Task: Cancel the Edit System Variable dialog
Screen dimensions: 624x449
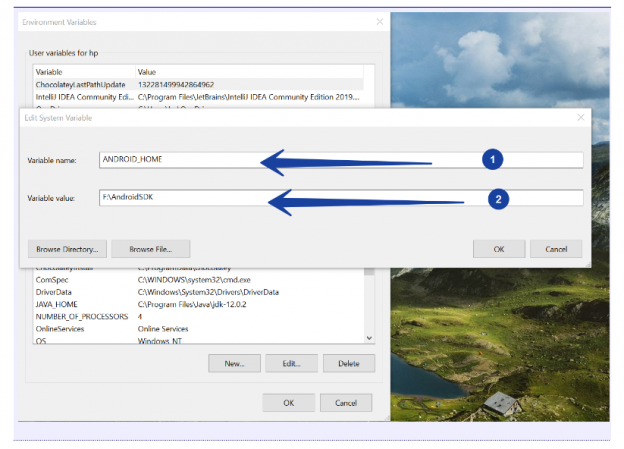Action: [556, 248]
